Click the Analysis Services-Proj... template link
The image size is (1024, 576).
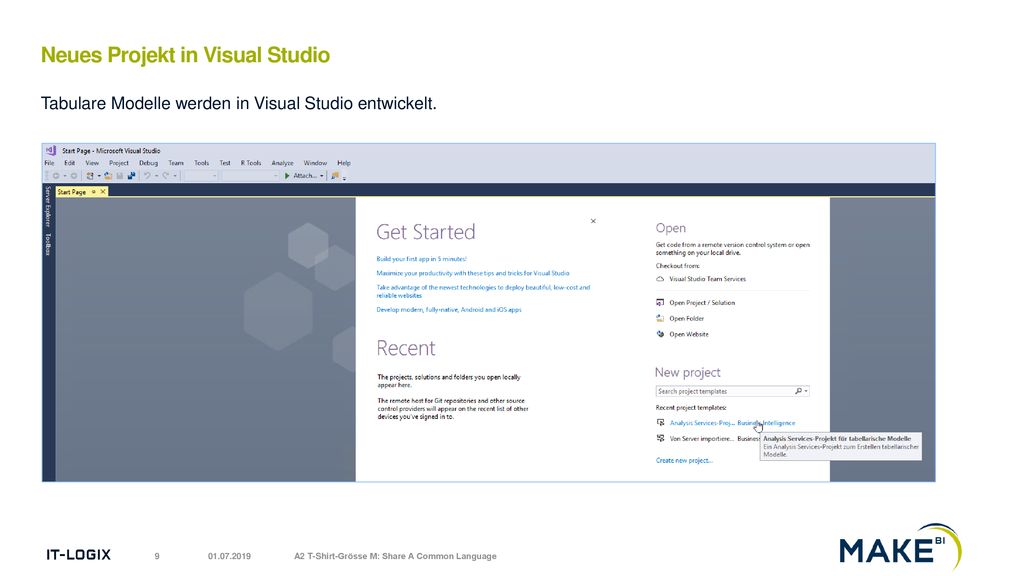[702, 423]
